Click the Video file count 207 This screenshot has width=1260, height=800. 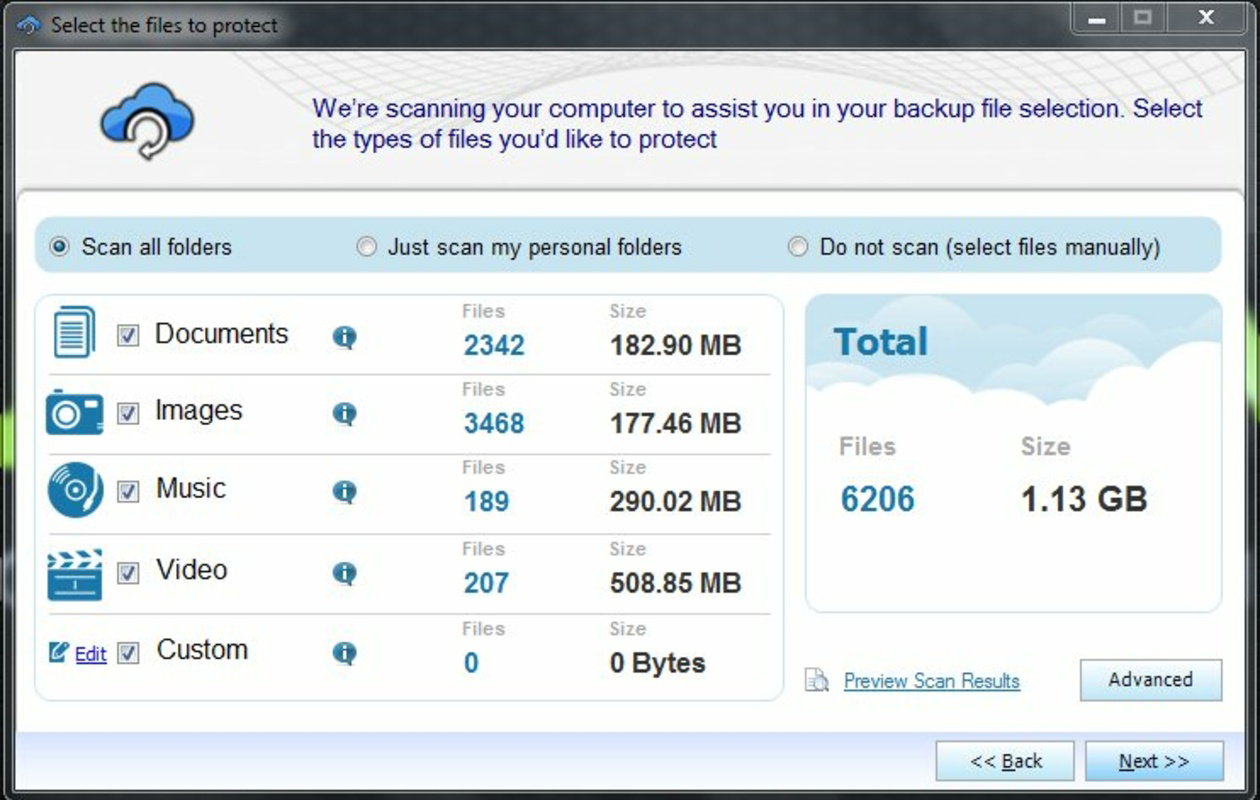pyautogui.click(x=487, y=582)
